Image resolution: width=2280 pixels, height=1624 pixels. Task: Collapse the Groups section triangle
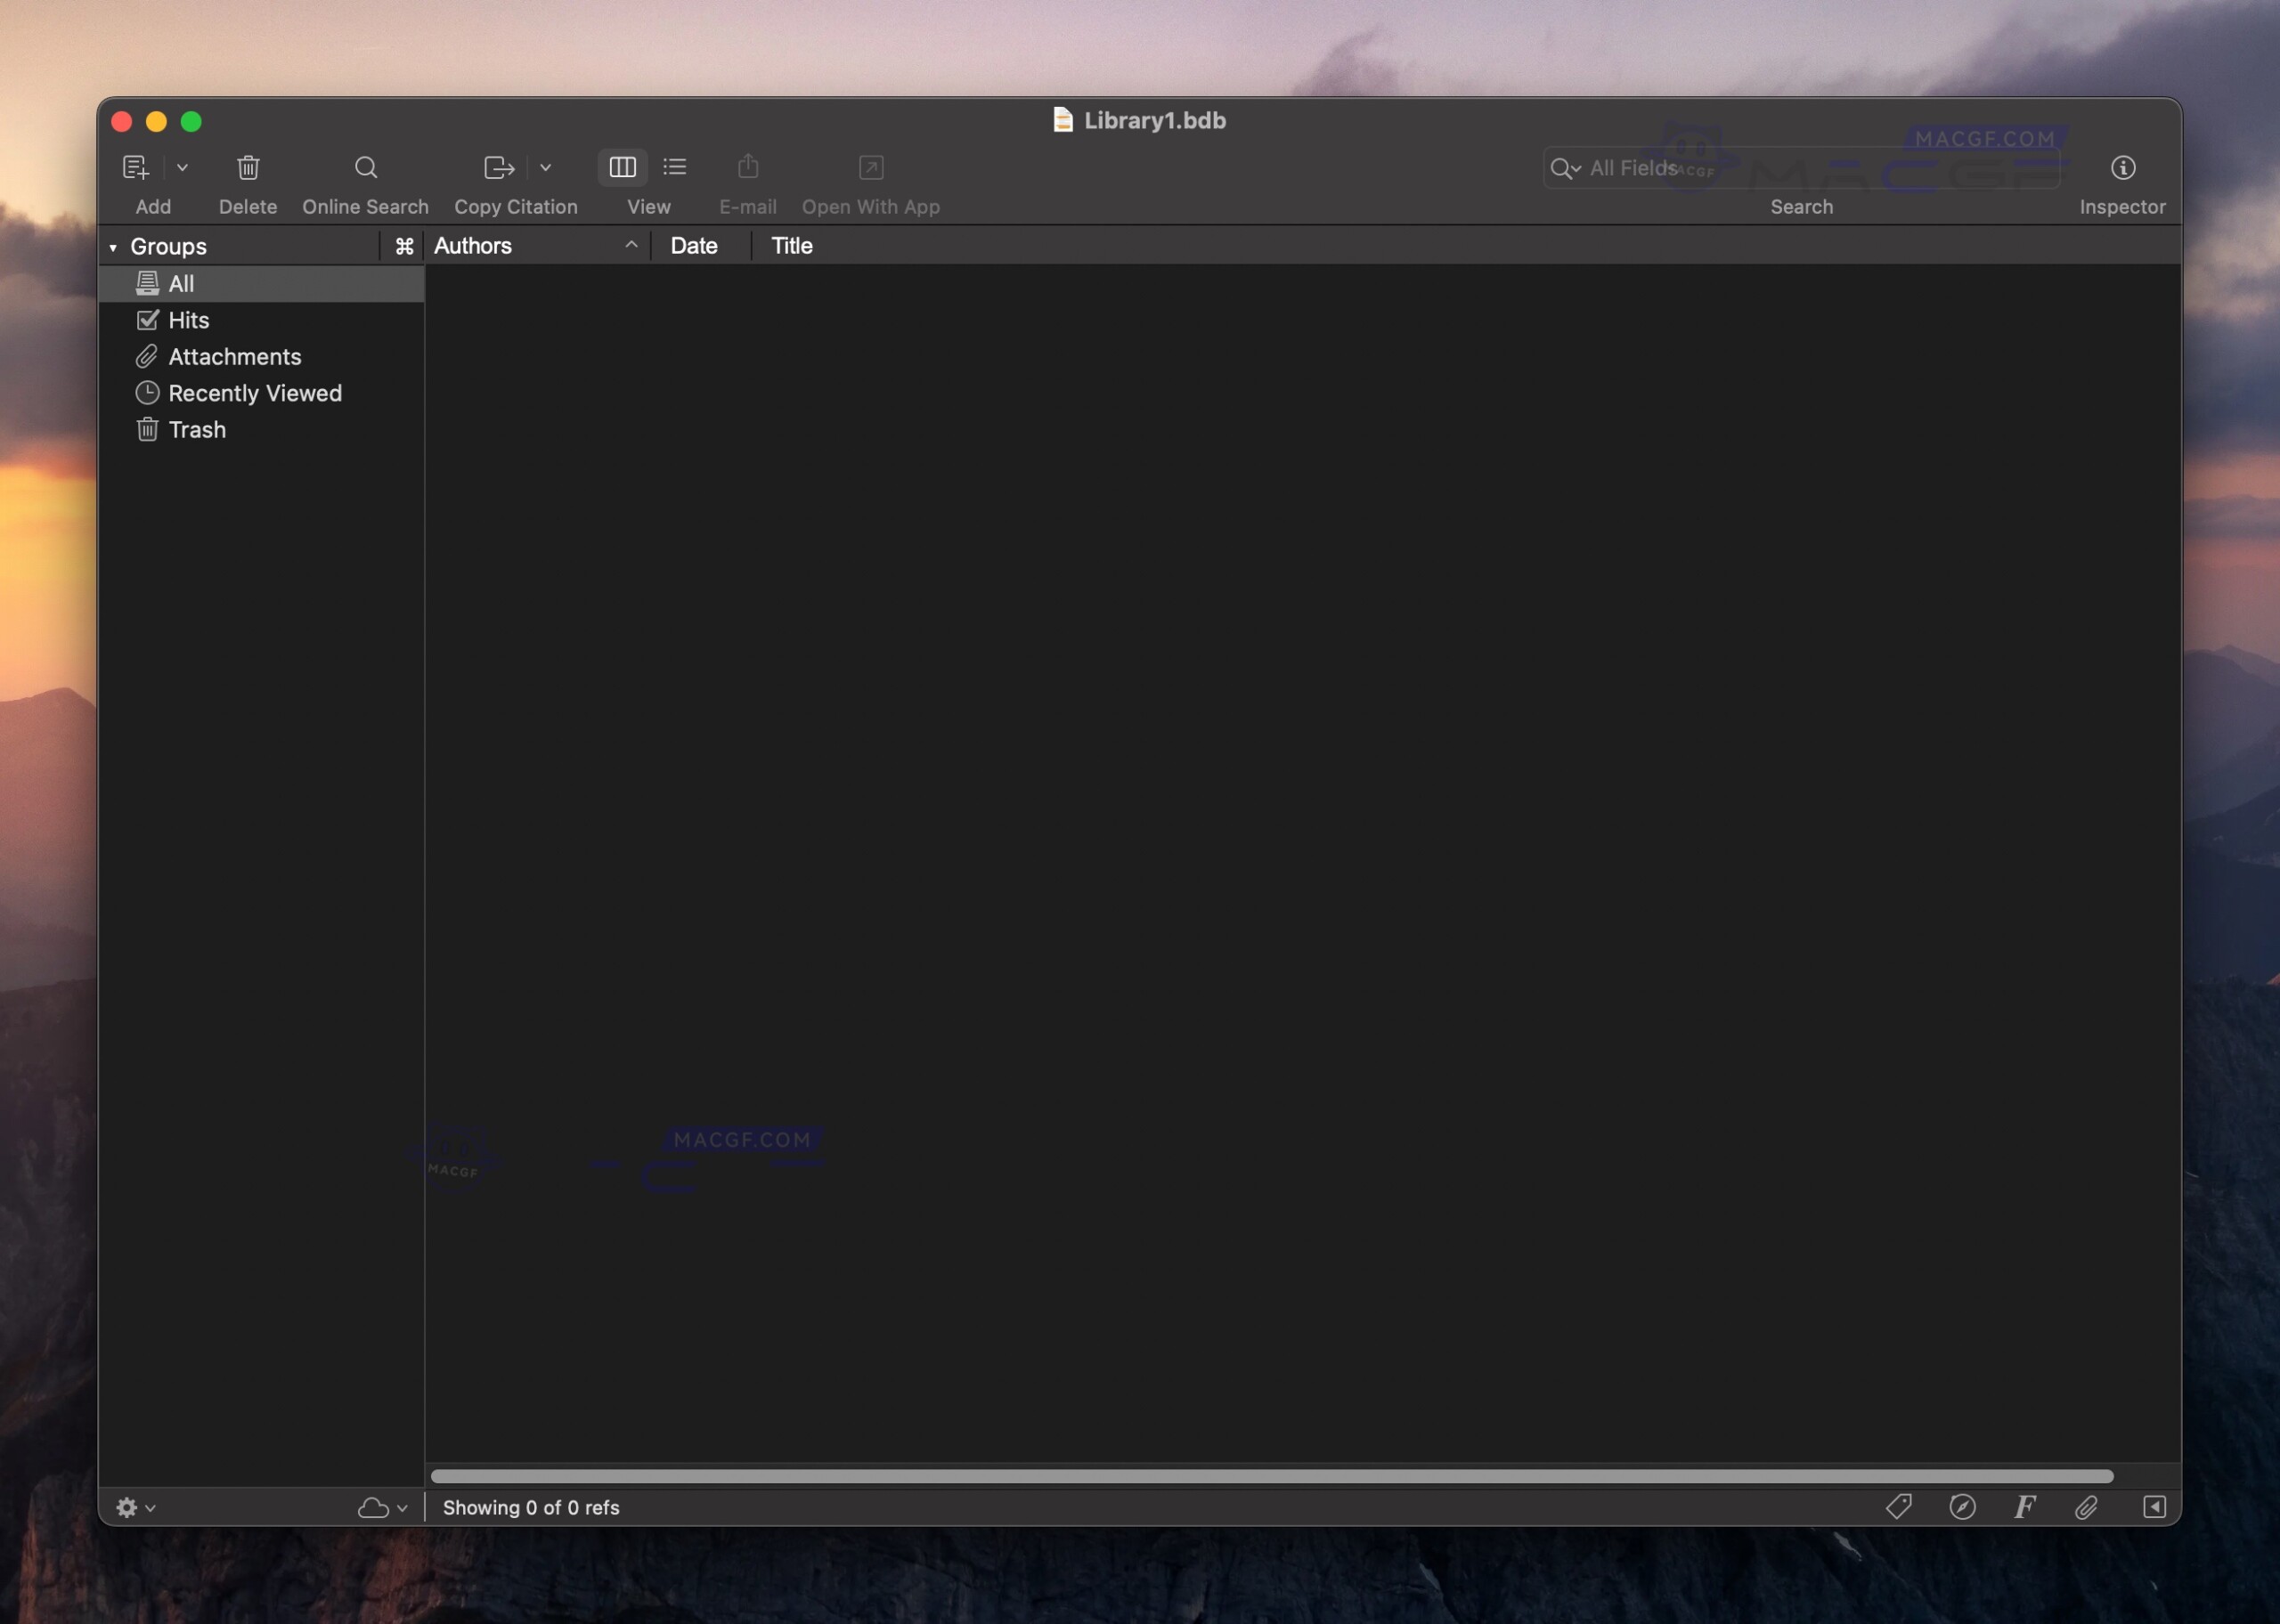pyautogui.click(x=113, y=245)
